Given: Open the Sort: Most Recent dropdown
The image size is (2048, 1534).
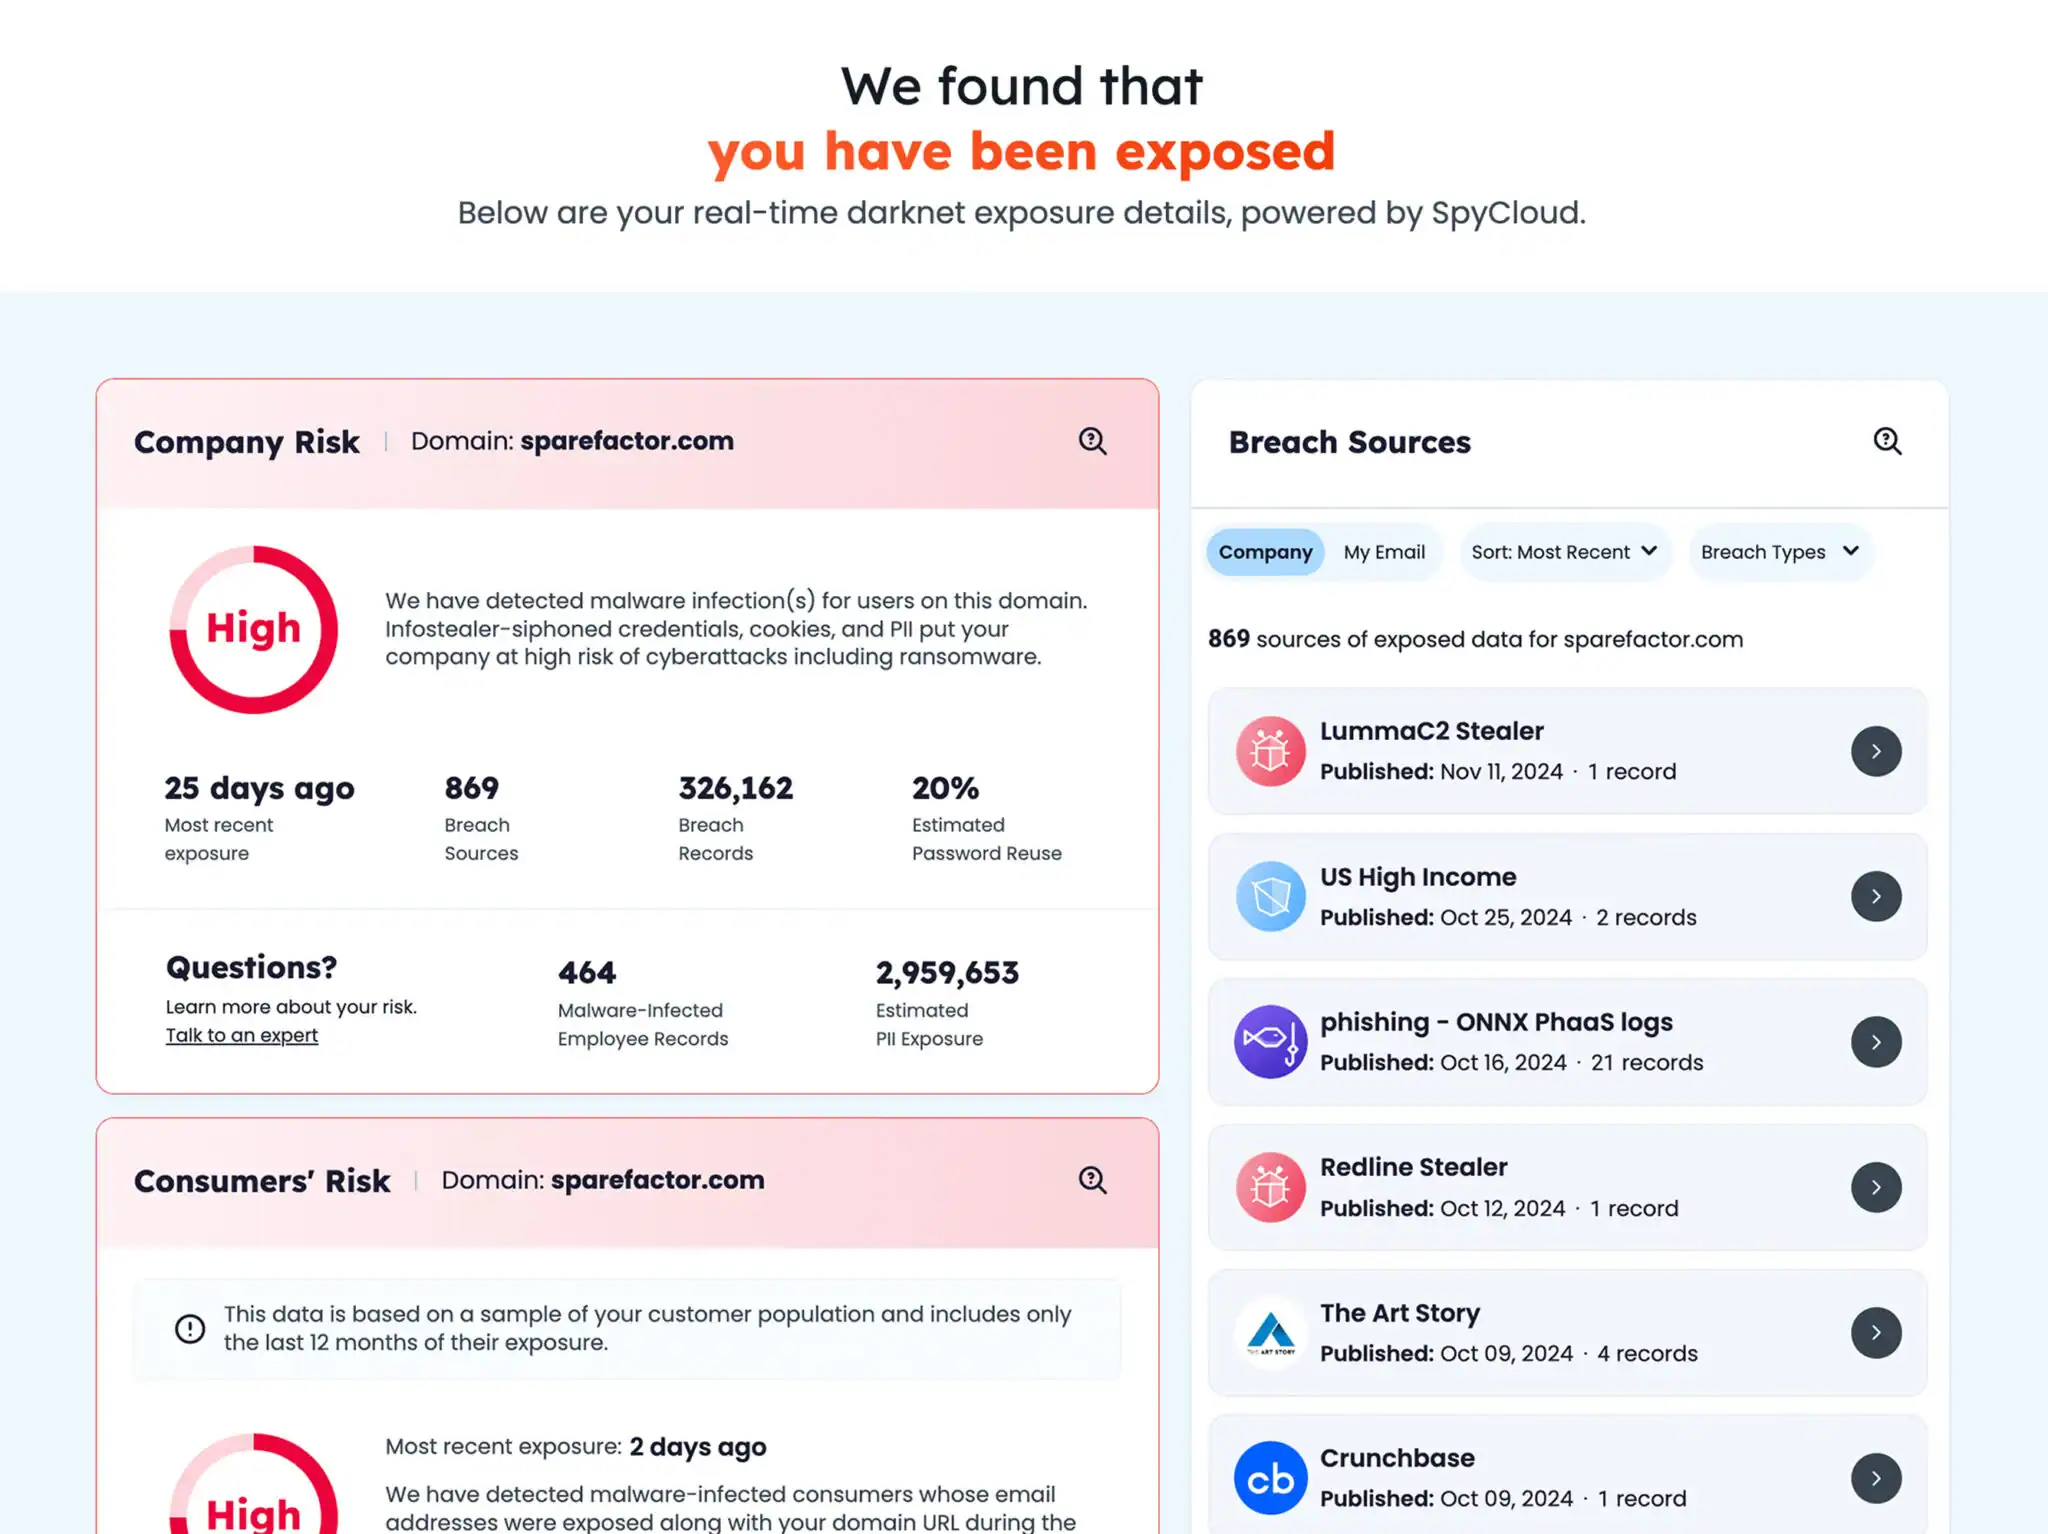Looking at the screenshot, I should pos(1565,552).
